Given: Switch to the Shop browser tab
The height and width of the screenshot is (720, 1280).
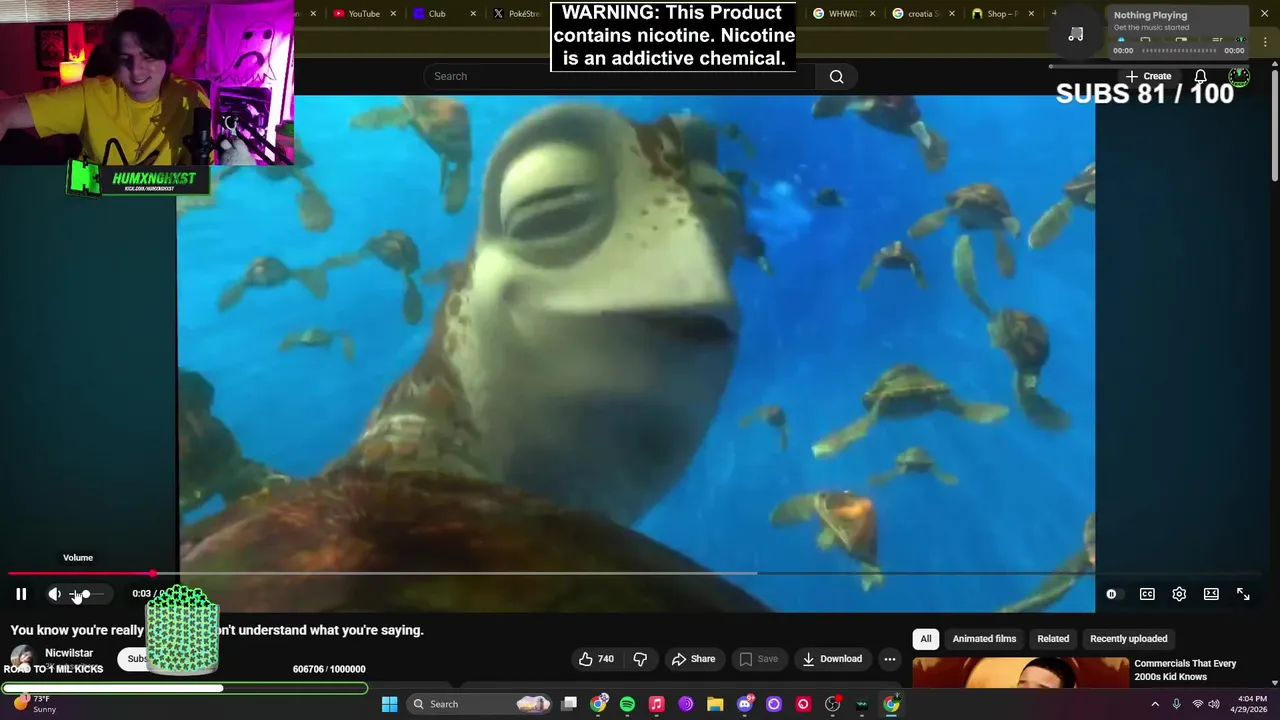Looking at the screenshot, I should tap(1001, 14).
